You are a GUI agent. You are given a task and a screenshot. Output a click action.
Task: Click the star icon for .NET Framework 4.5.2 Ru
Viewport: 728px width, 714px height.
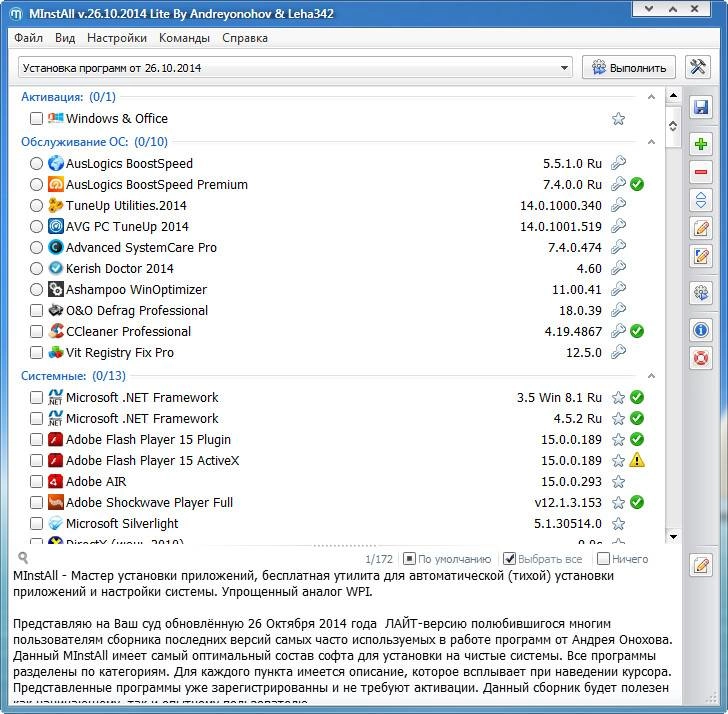[618, 419]
